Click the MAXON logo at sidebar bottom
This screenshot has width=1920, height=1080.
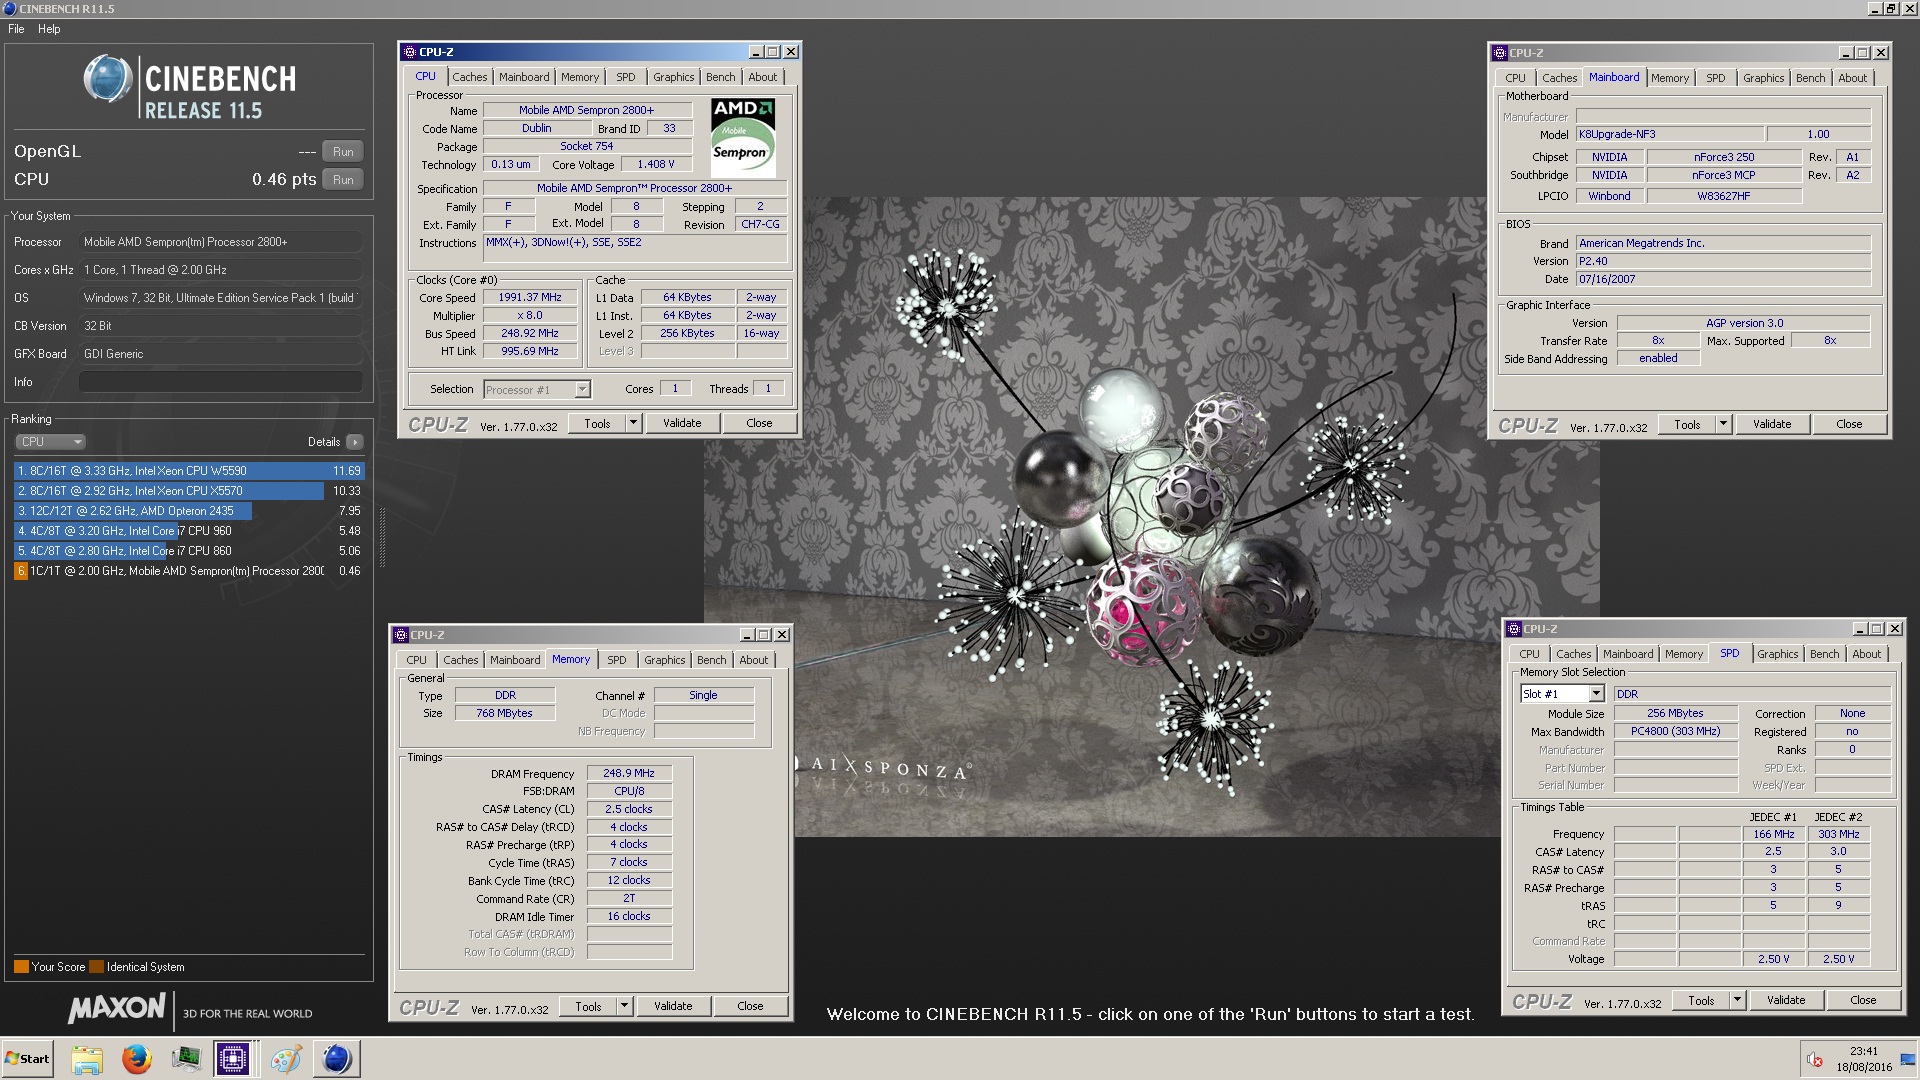(117, 1008)
